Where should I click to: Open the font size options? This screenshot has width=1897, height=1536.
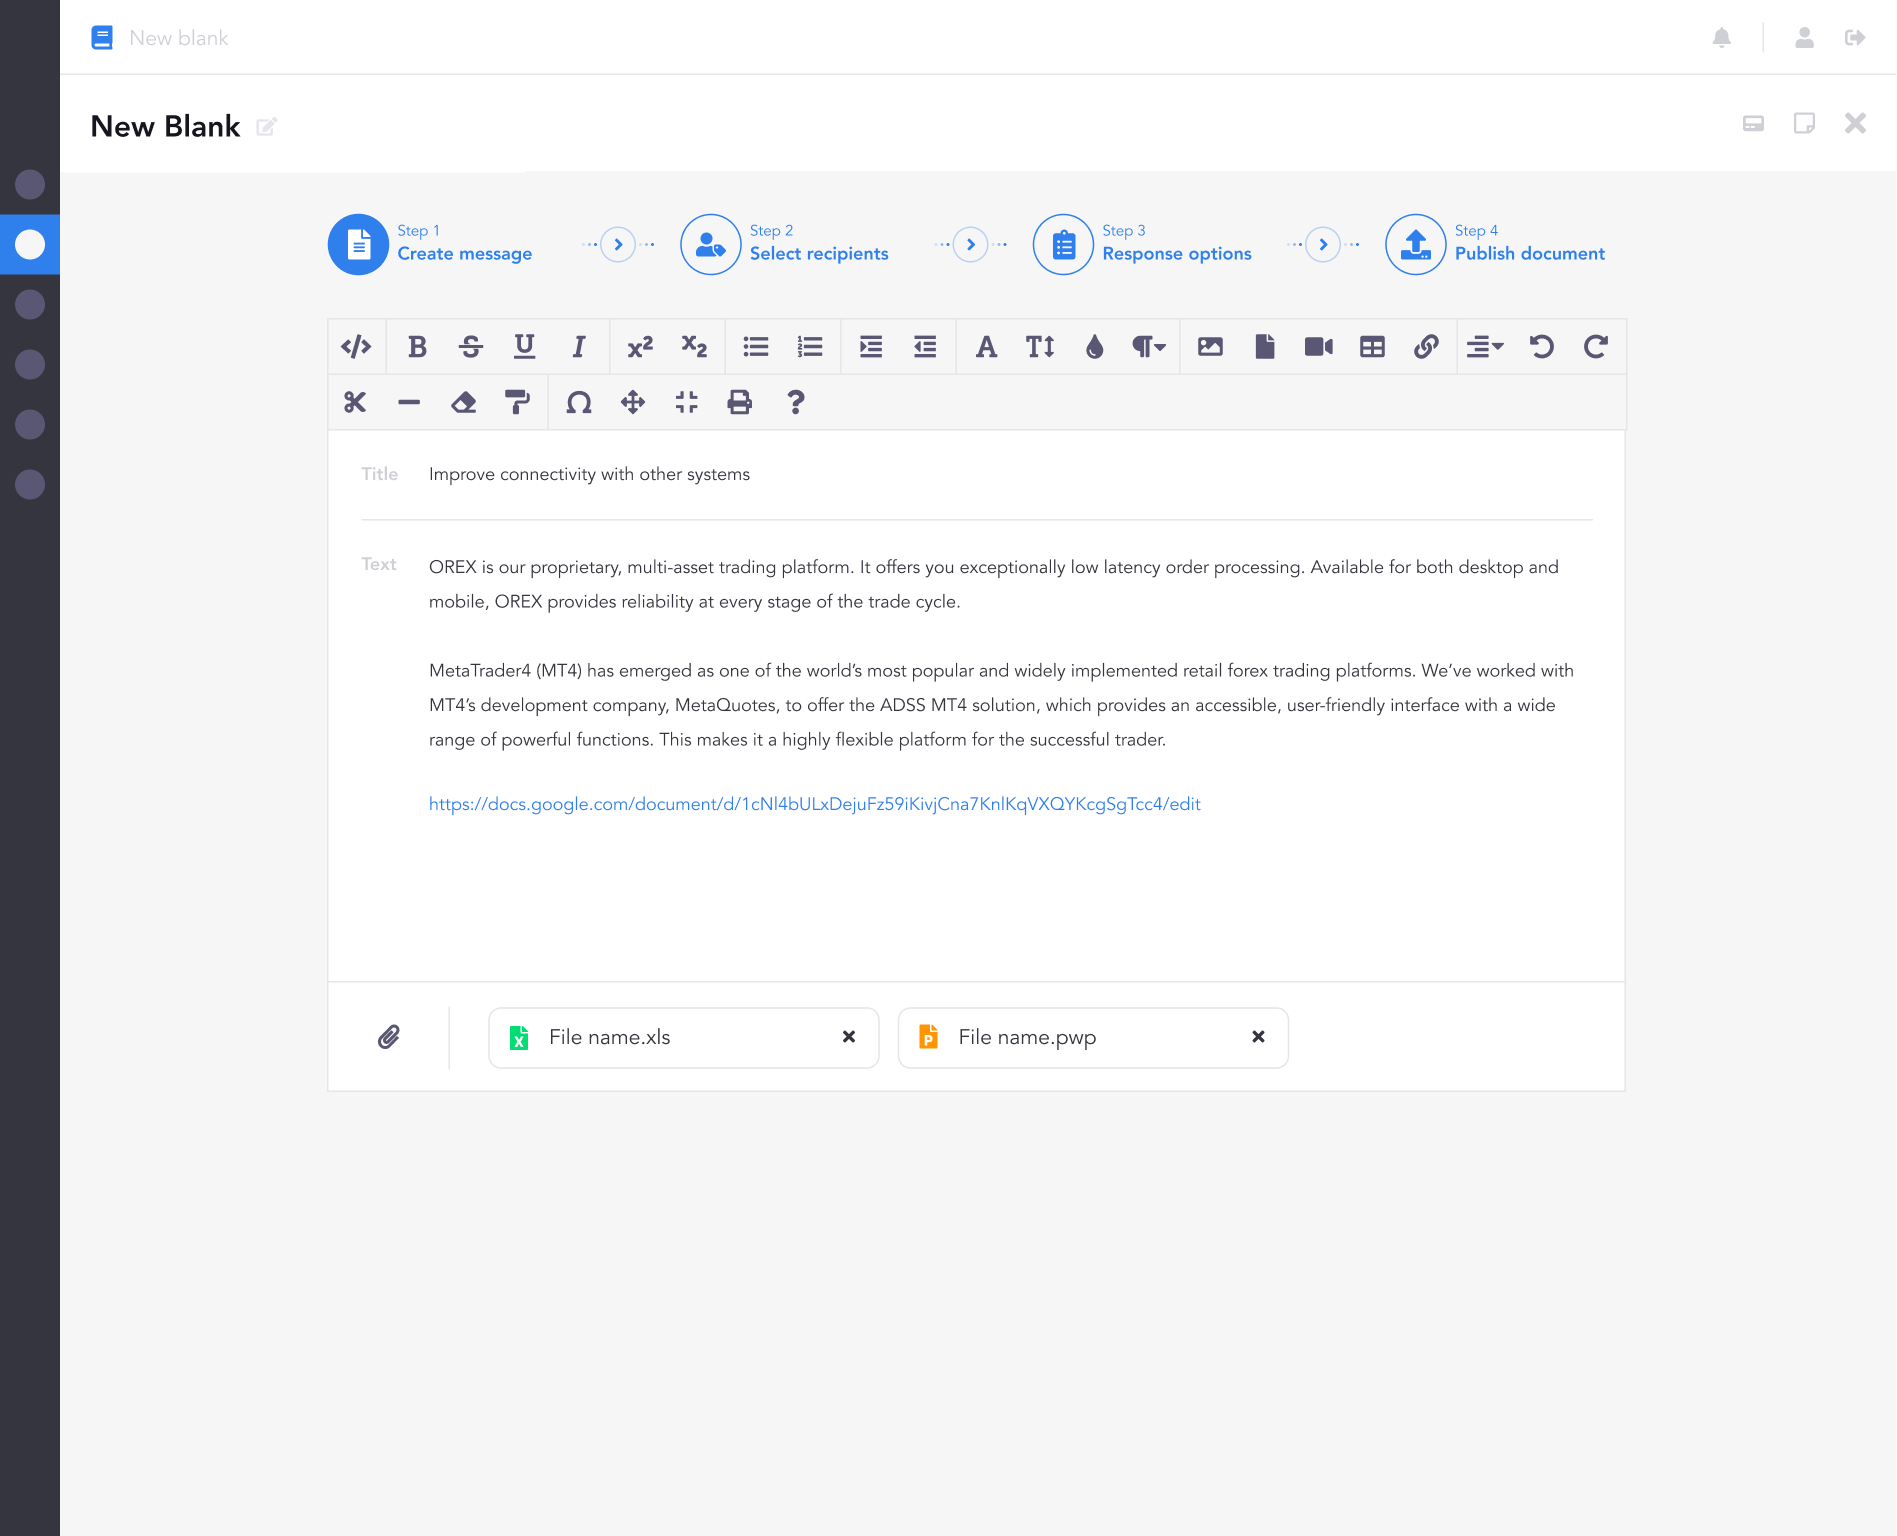point(1040,347)
